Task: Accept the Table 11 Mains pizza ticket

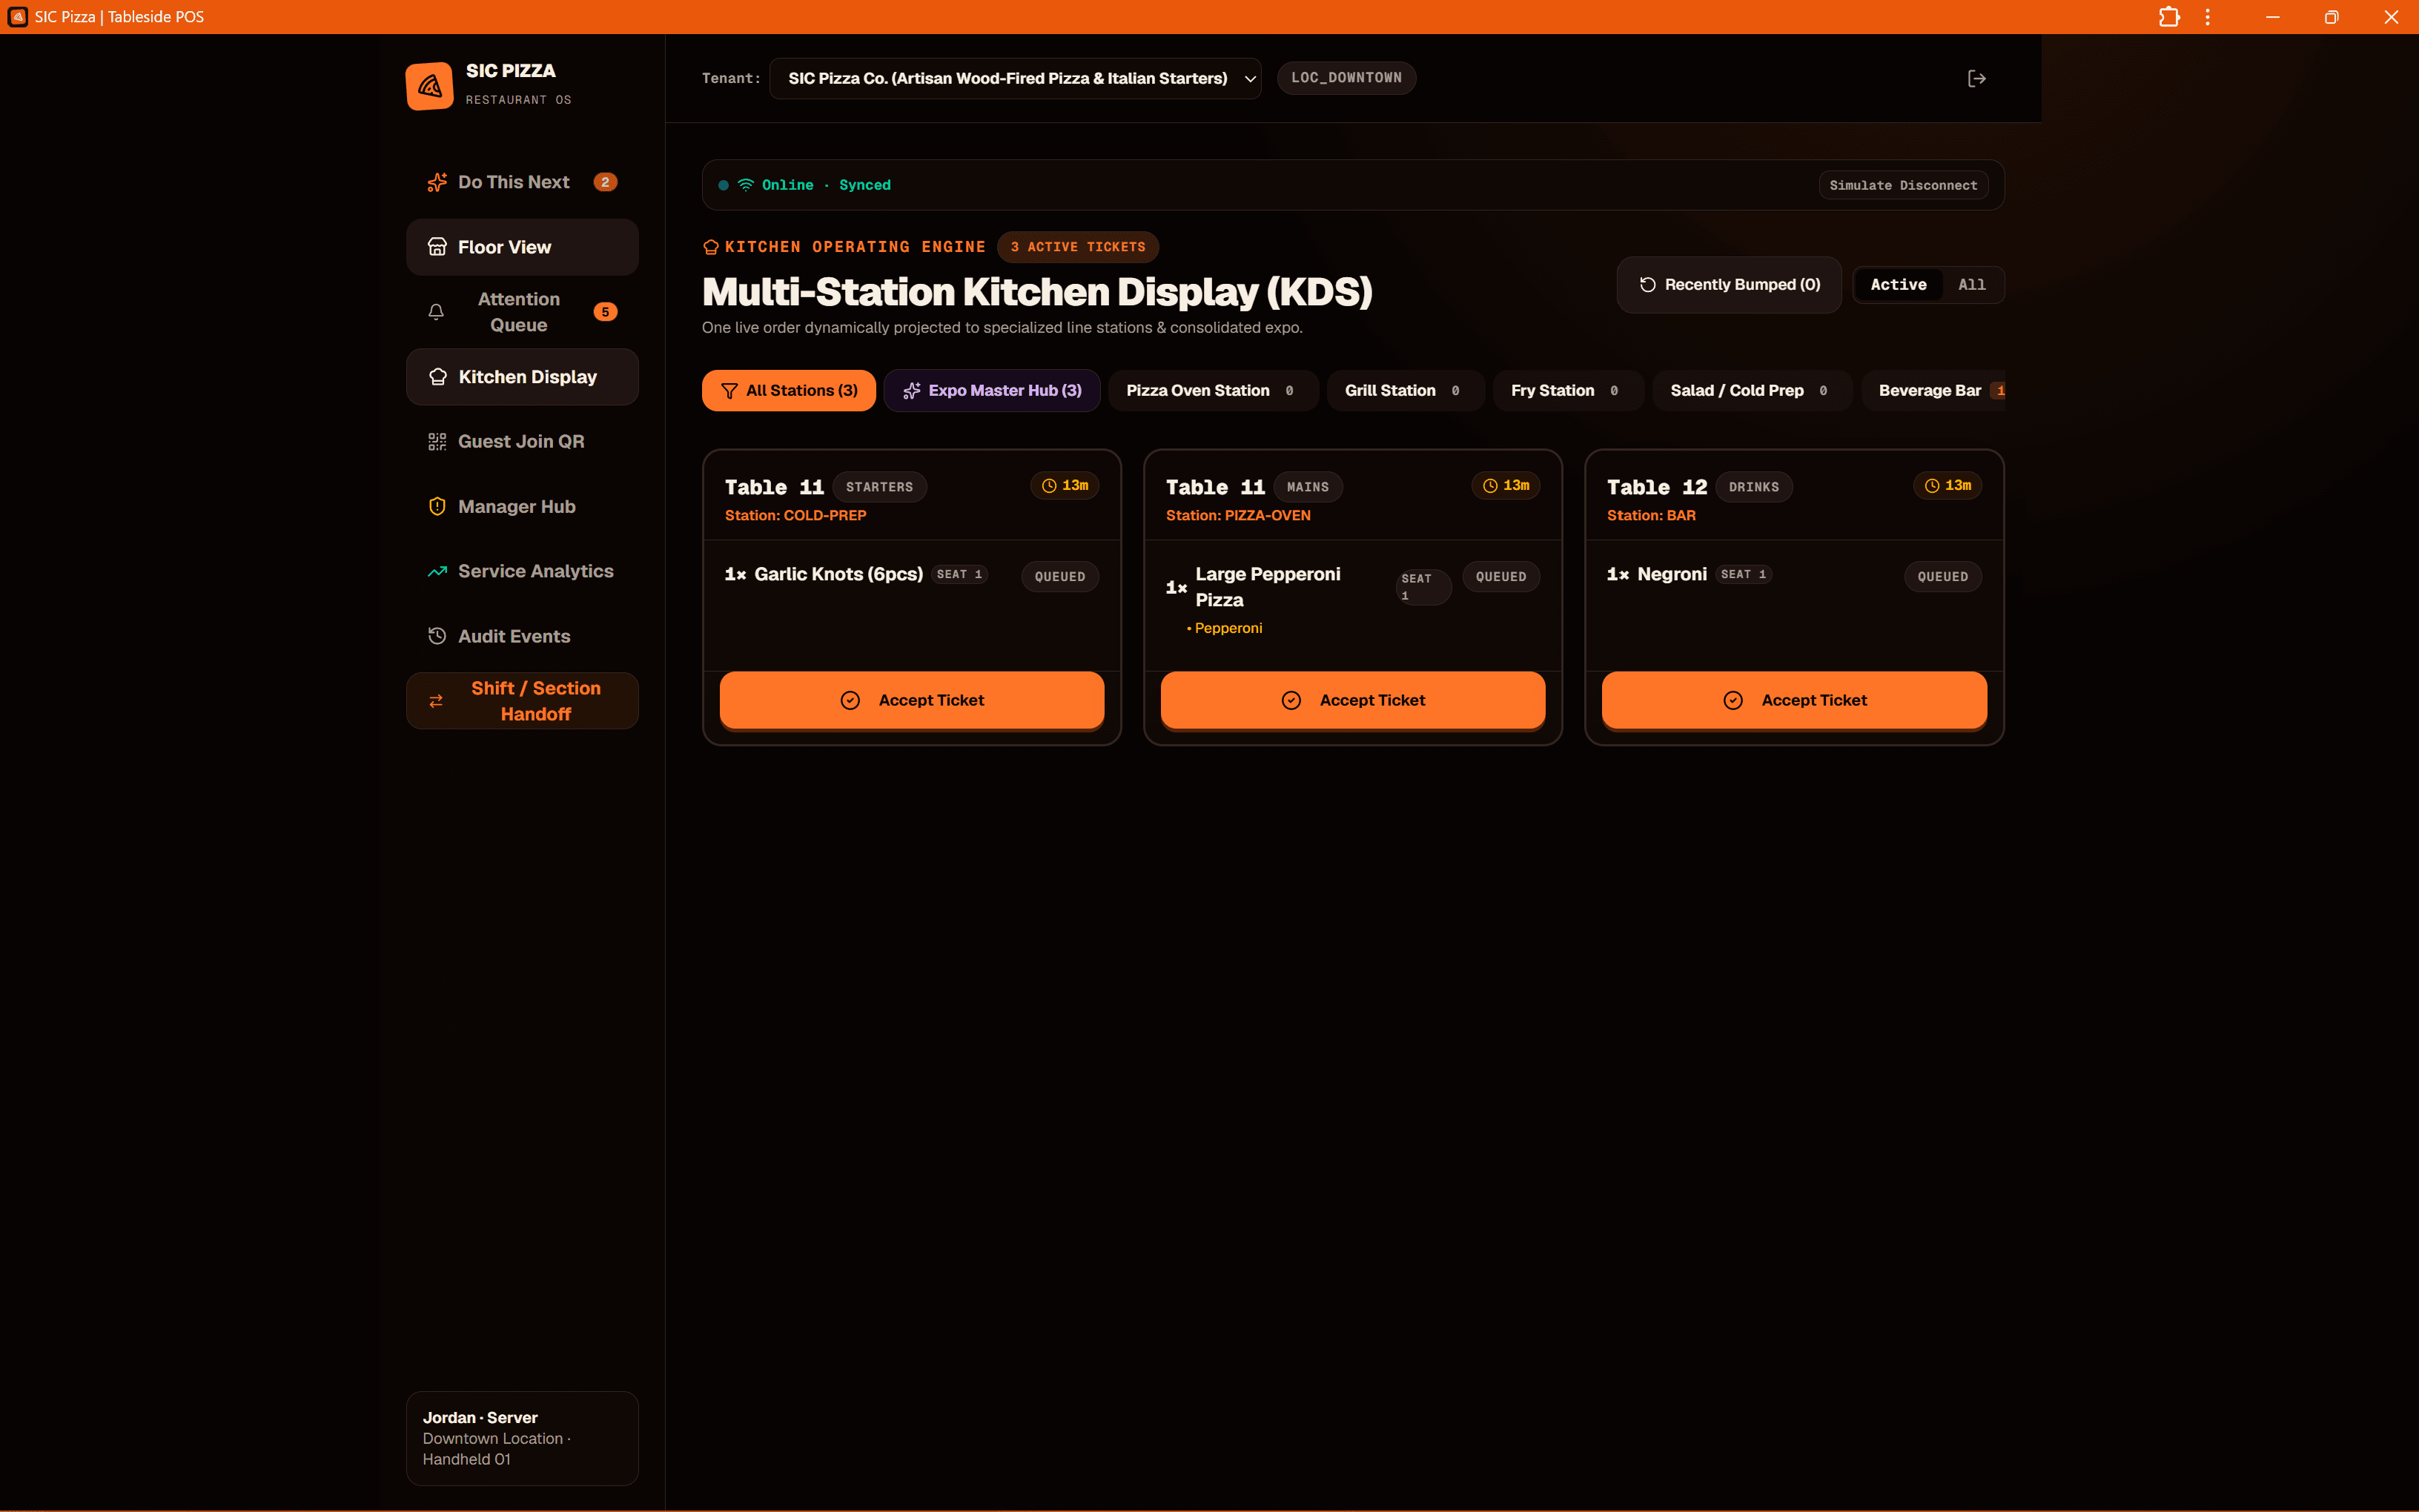Action: pyautogui.click(x=1353, y=700)
